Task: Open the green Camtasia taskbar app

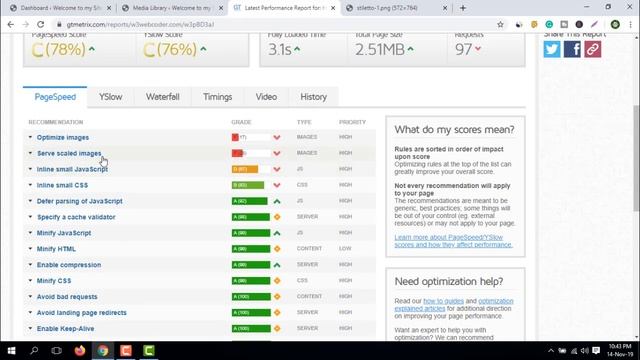Action: (x=149, y=351)
